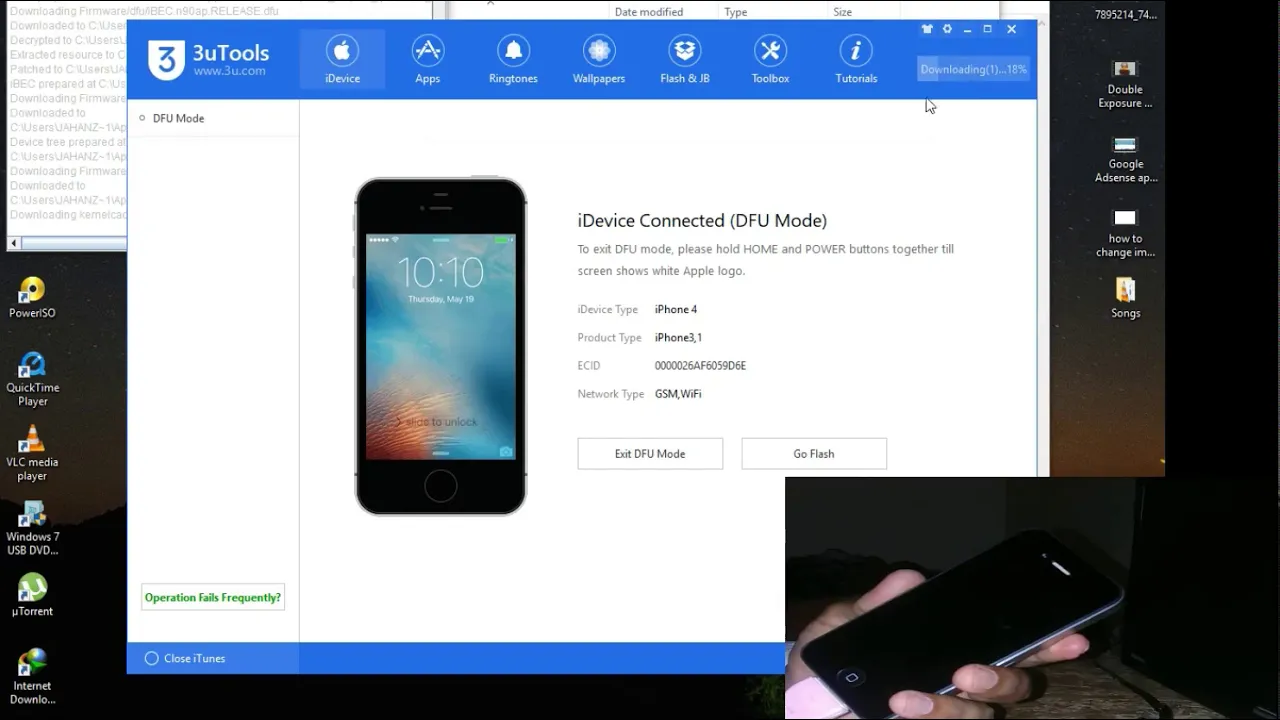Viewport: 1280px width, 720px height.
Task: Open the 7895214_74... desktop item
Action: click(x=1125, y=14)
